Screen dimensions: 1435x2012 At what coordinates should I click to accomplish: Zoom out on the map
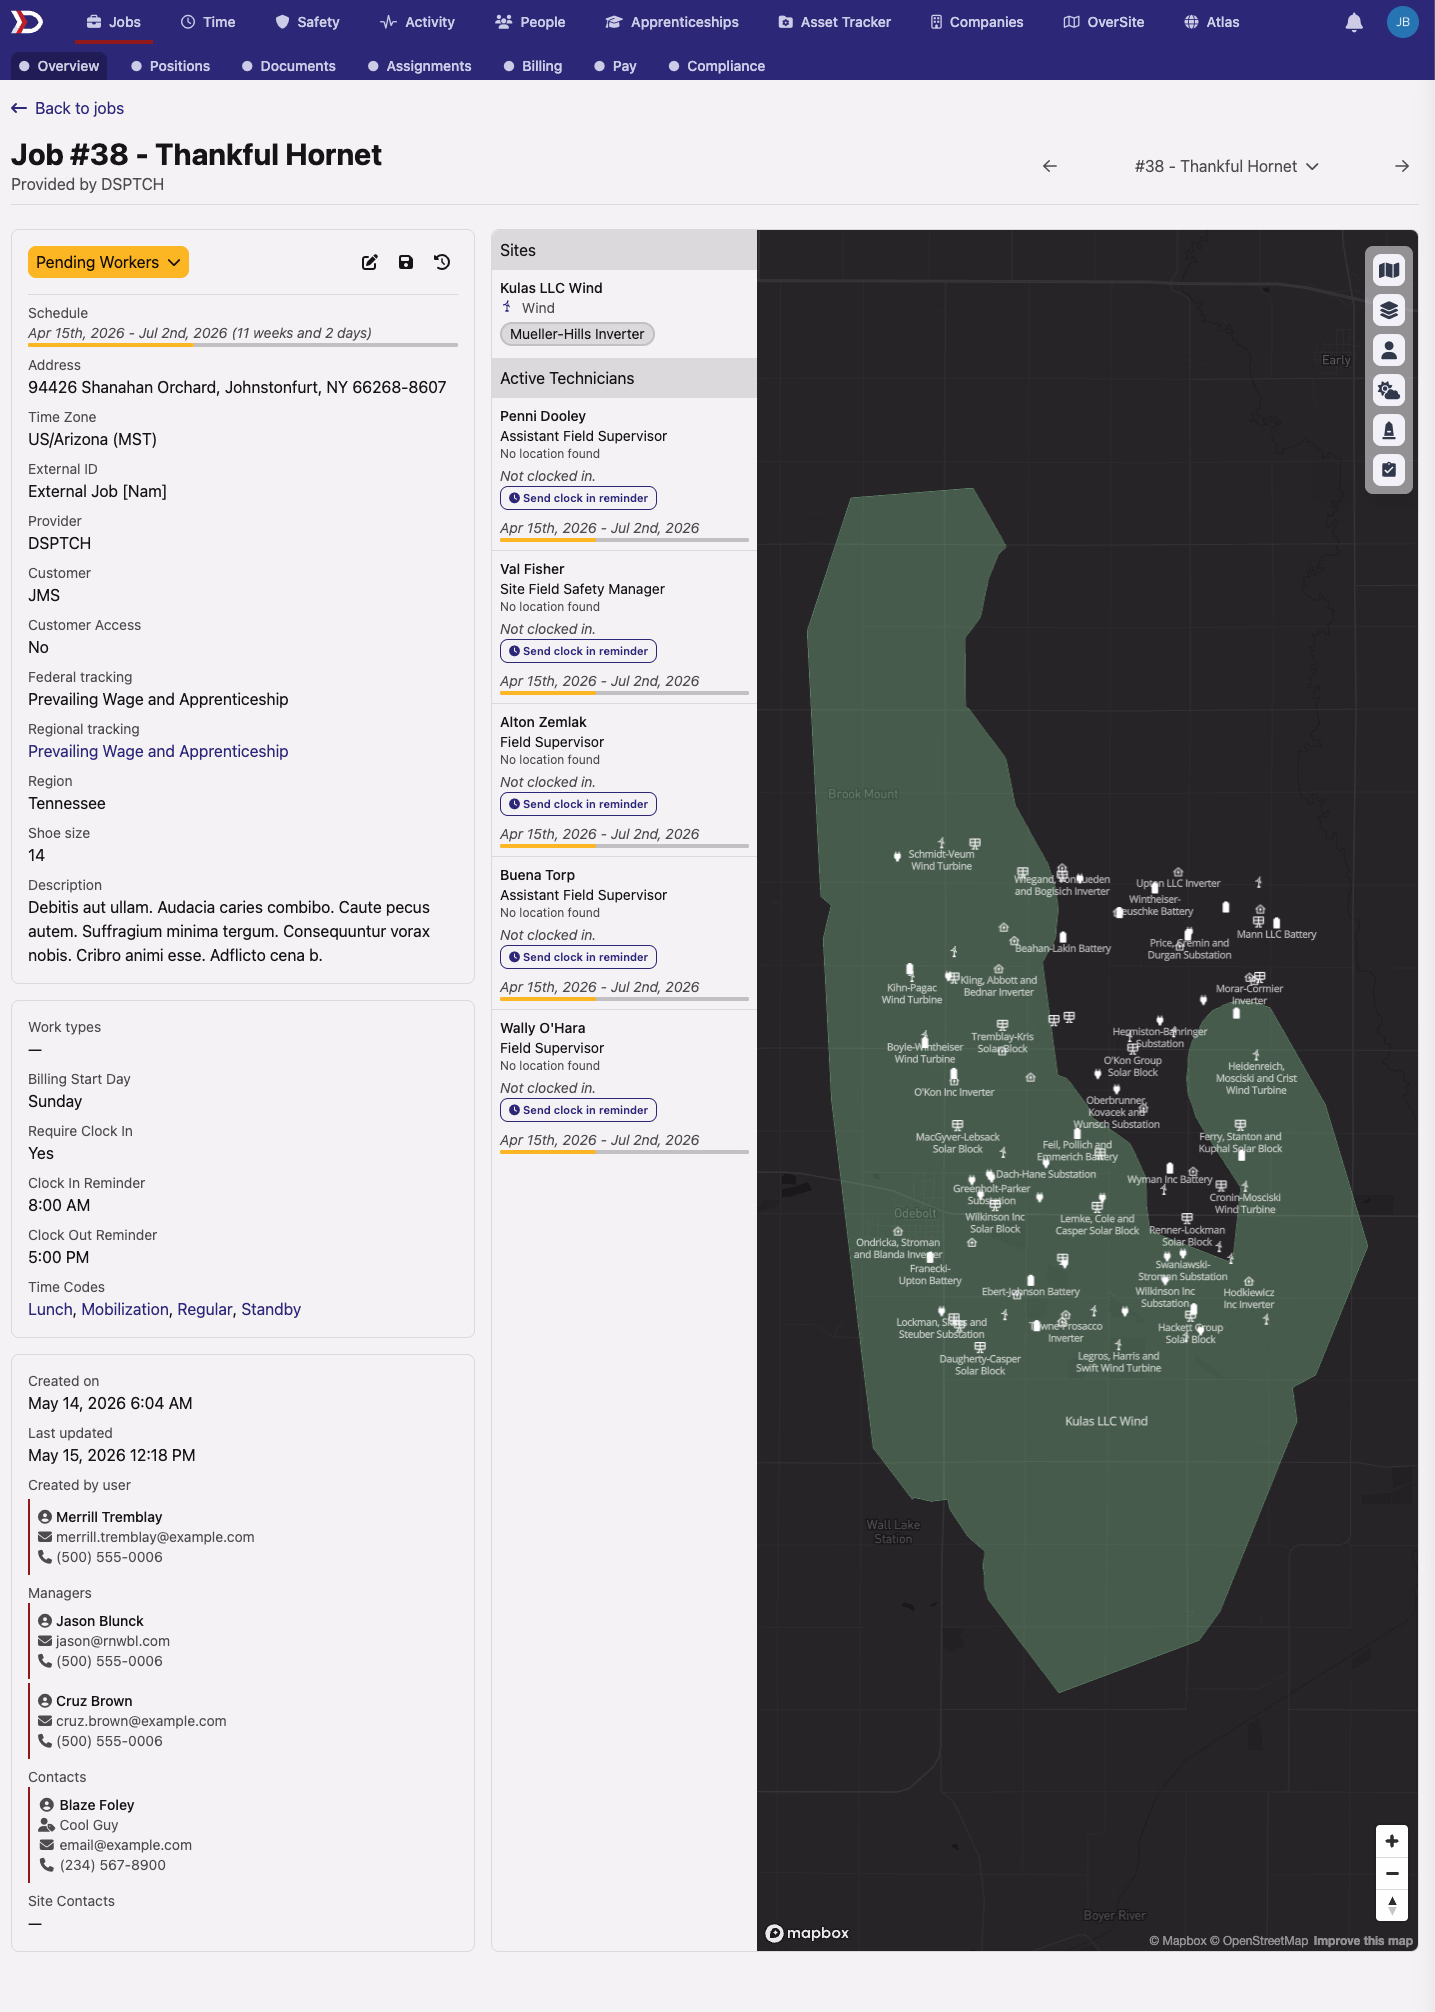[x=1392, y=1873]
